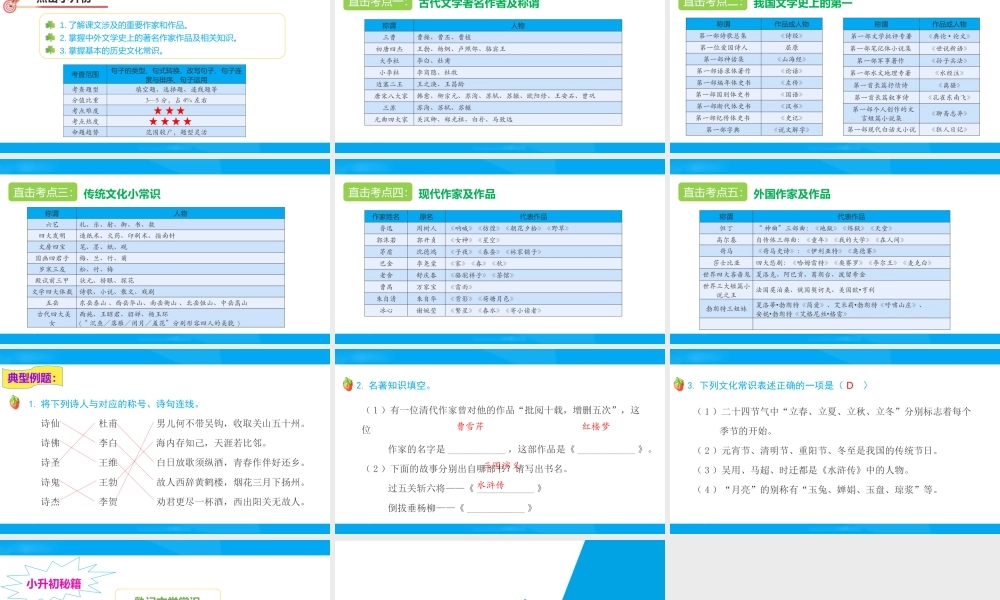Click the clover bullet before 掌握中外文学史上
Viewport: 1000px width, 600px height.
tap(50, 38)
